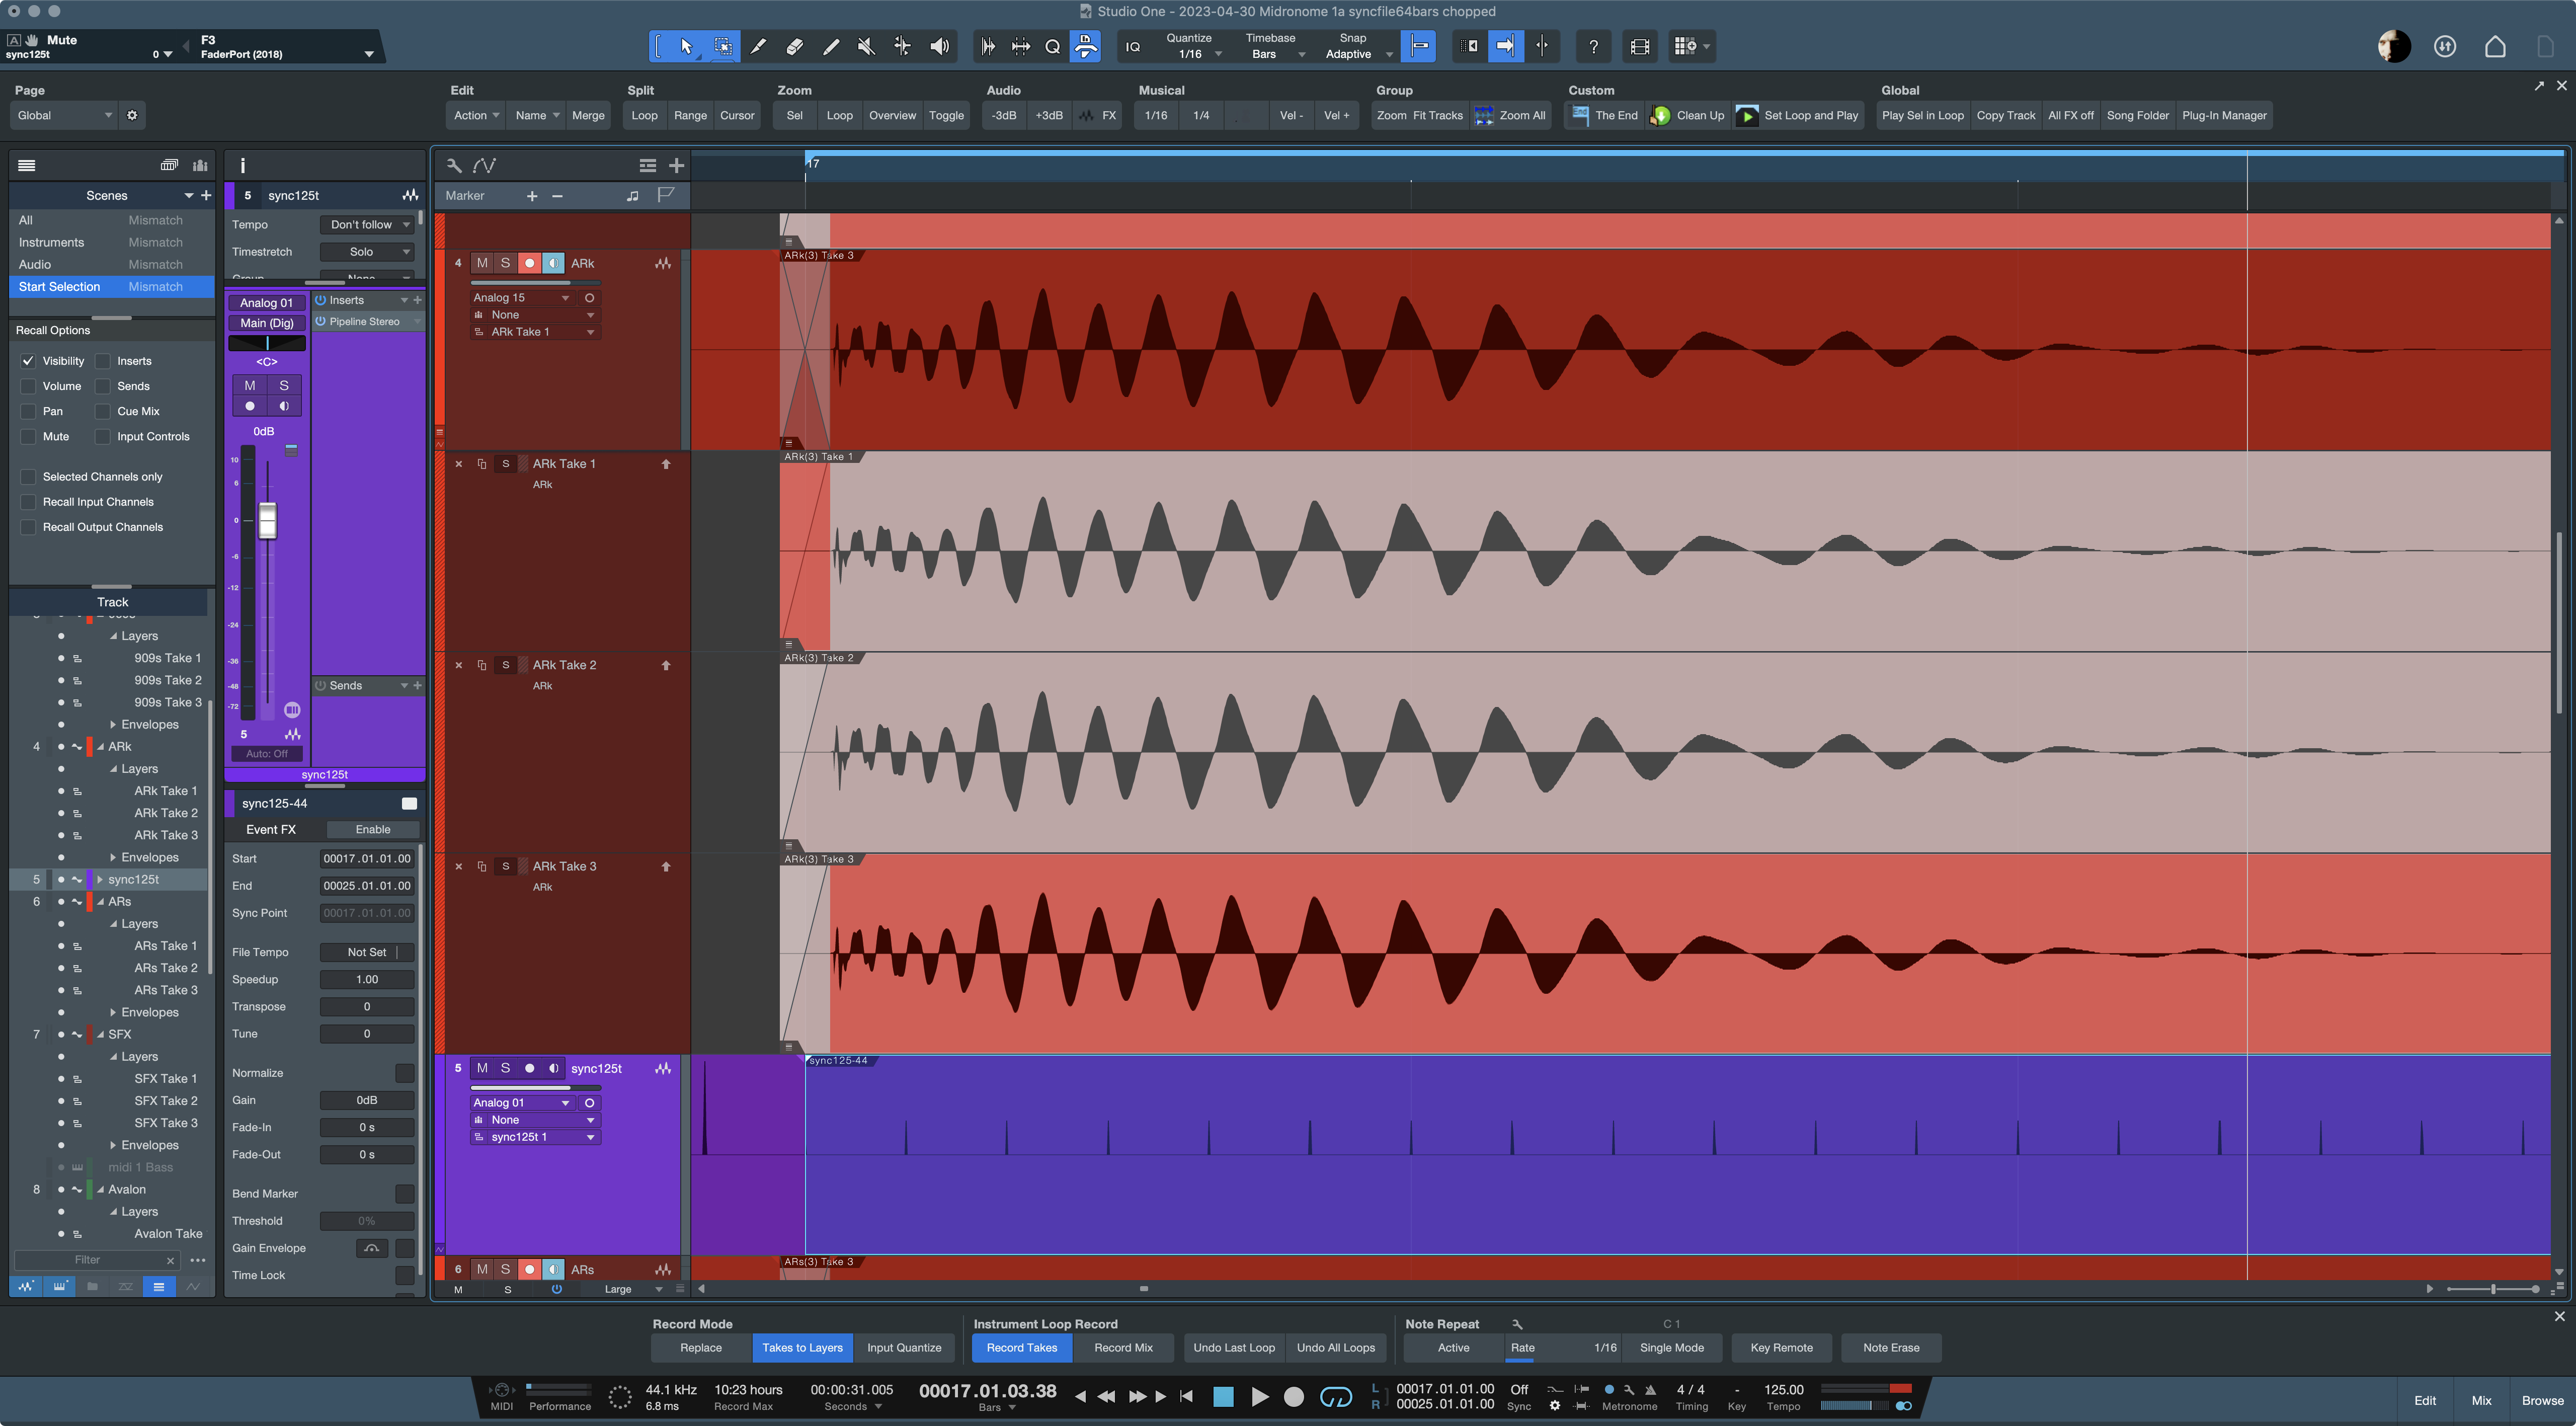The width and height of the screenshot is (2576, 1426).
Task: Select the Mute tool icon
Action: pyautogui.click(x=866, y=46)
